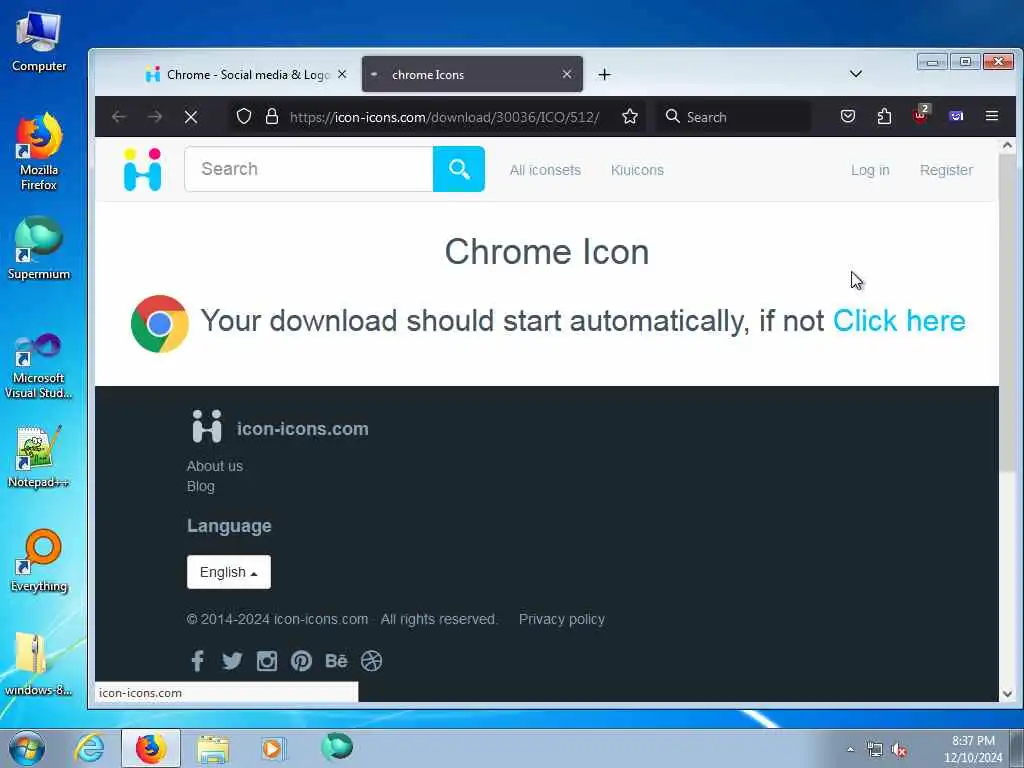Click the icon-icons site logo in header
1024x768 pixels.
click(142, 169)
